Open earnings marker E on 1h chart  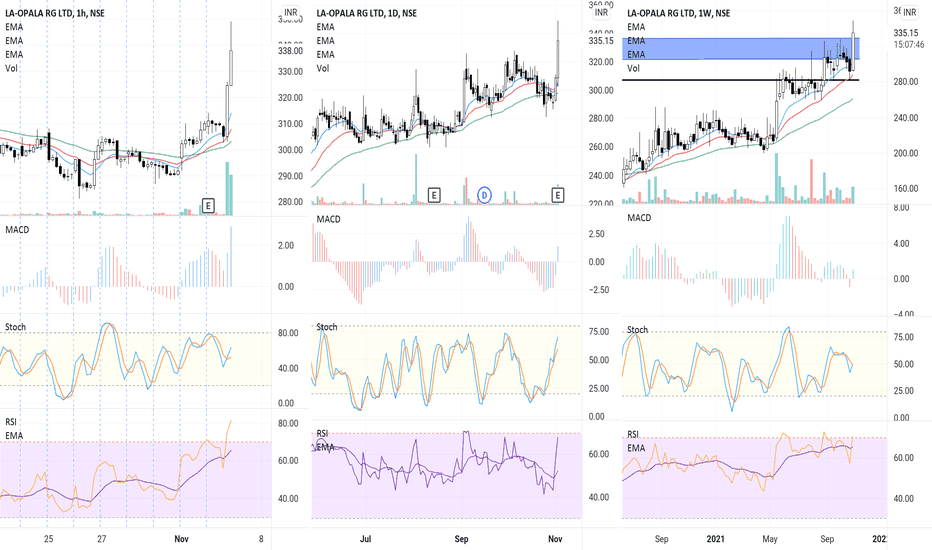click(x=207, y=206)
